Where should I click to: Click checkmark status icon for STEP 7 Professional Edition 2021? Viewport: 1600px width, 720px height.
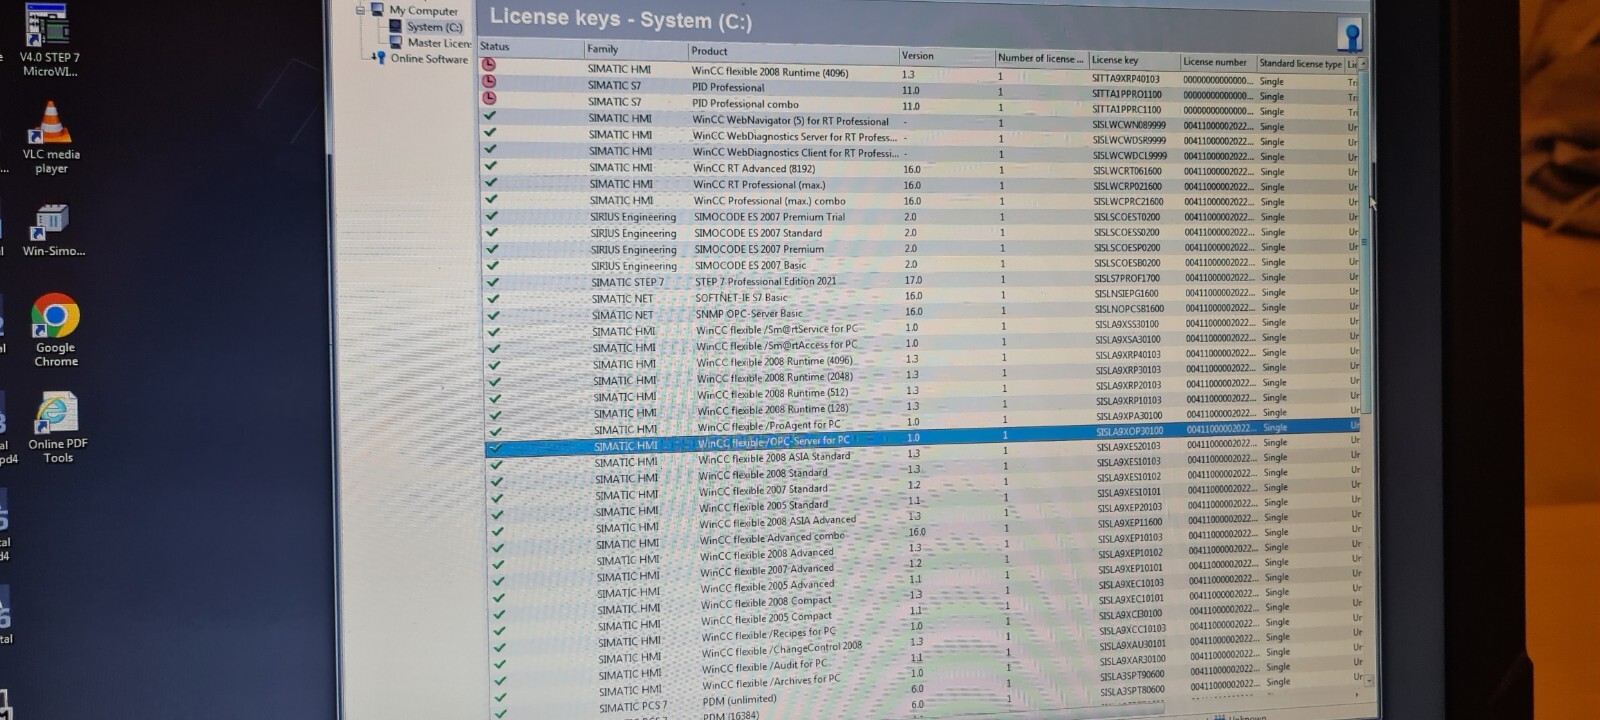pyautogui.click(x=492, y=281)
